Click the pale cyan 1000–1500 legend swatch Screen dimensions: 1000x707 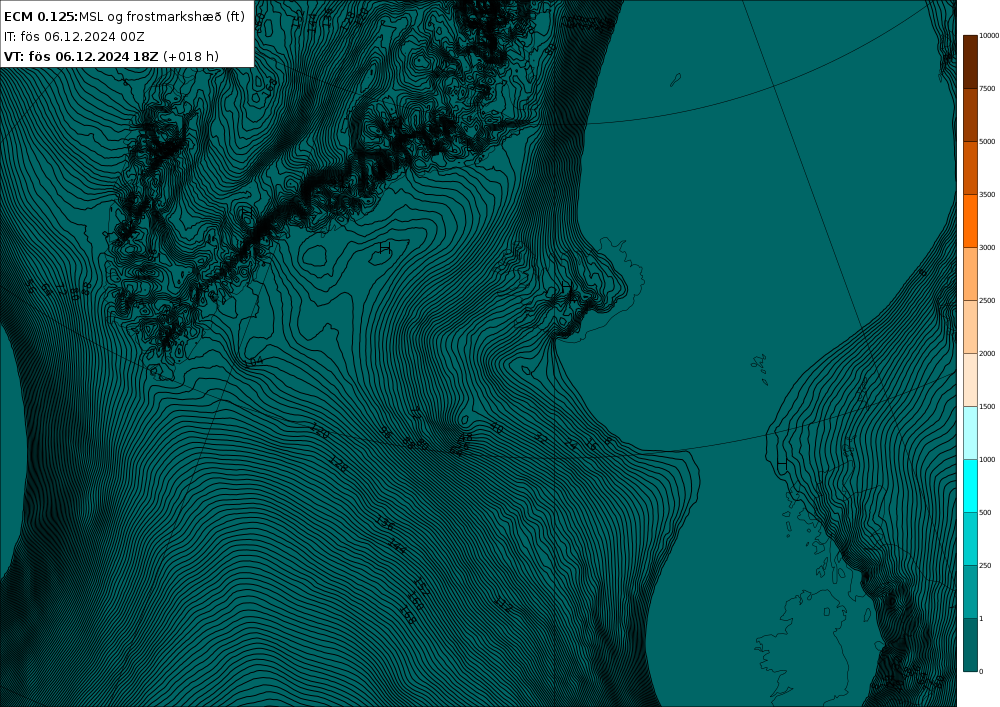[970, 433]
